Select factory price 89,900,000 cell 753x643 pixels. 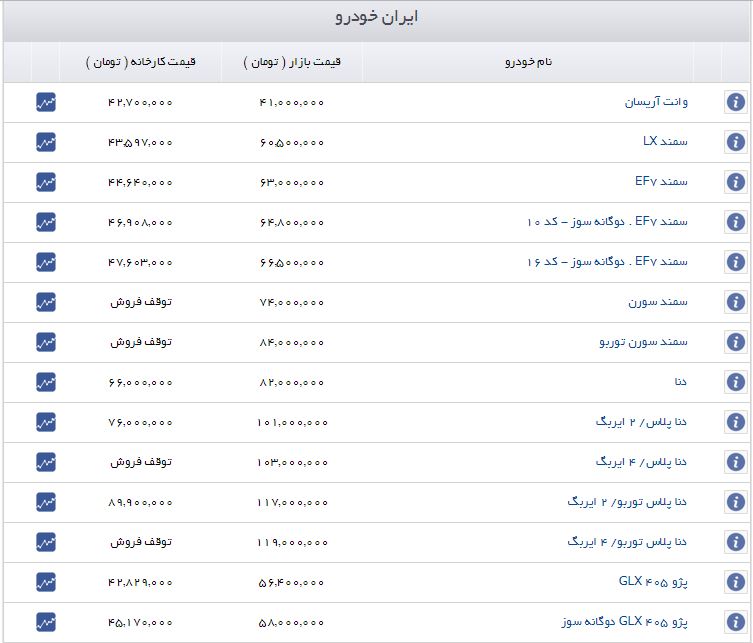(x=140, y=503)
